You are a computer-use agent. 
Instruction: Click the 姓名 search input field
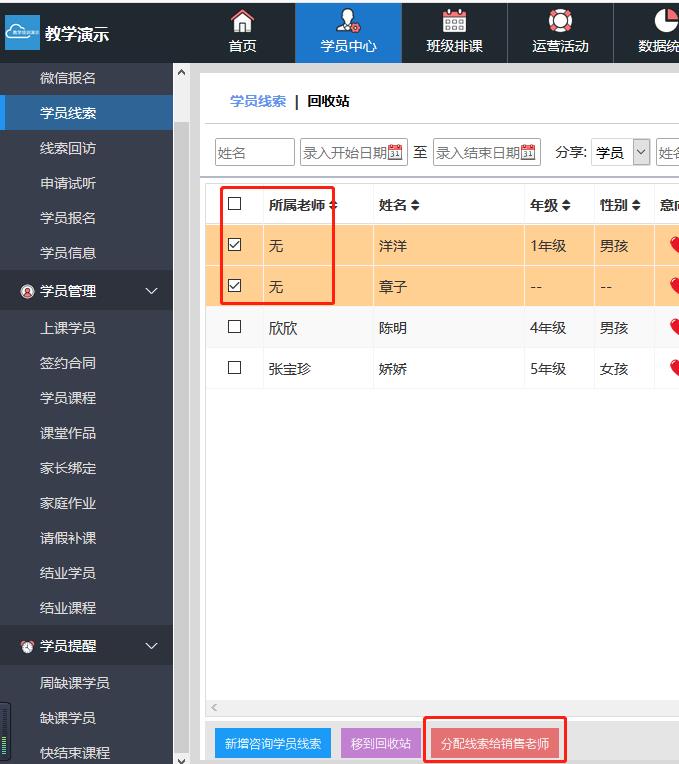click(255, 152)
